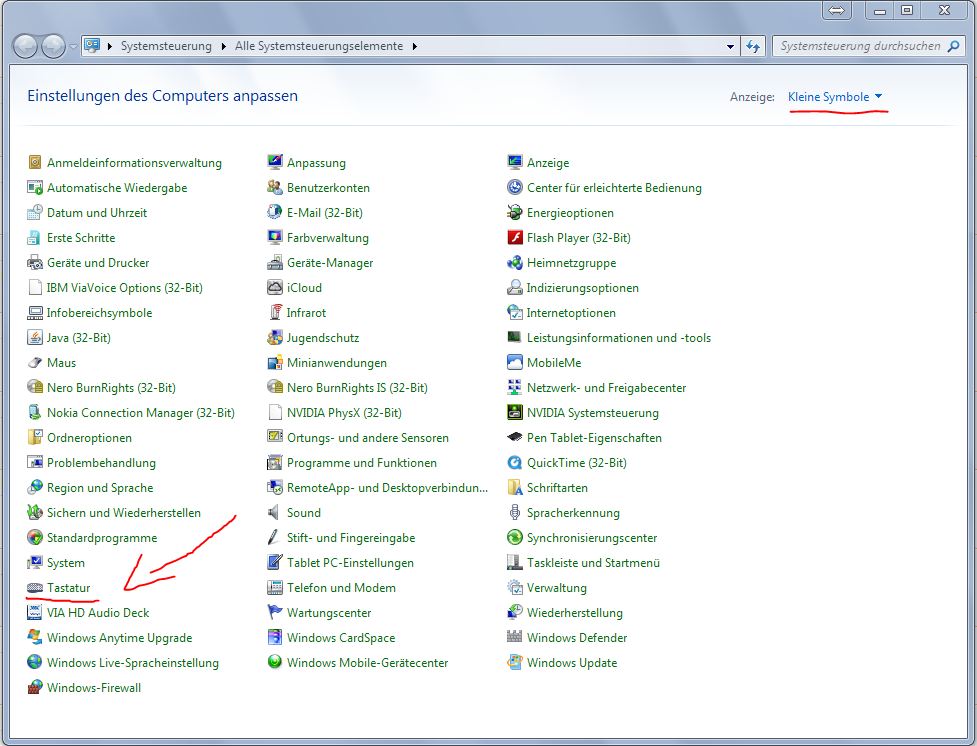Screen dimensions: 977x746
Task: Open the Heimnetzgruppe icon
Action: [x=515, y=262]
